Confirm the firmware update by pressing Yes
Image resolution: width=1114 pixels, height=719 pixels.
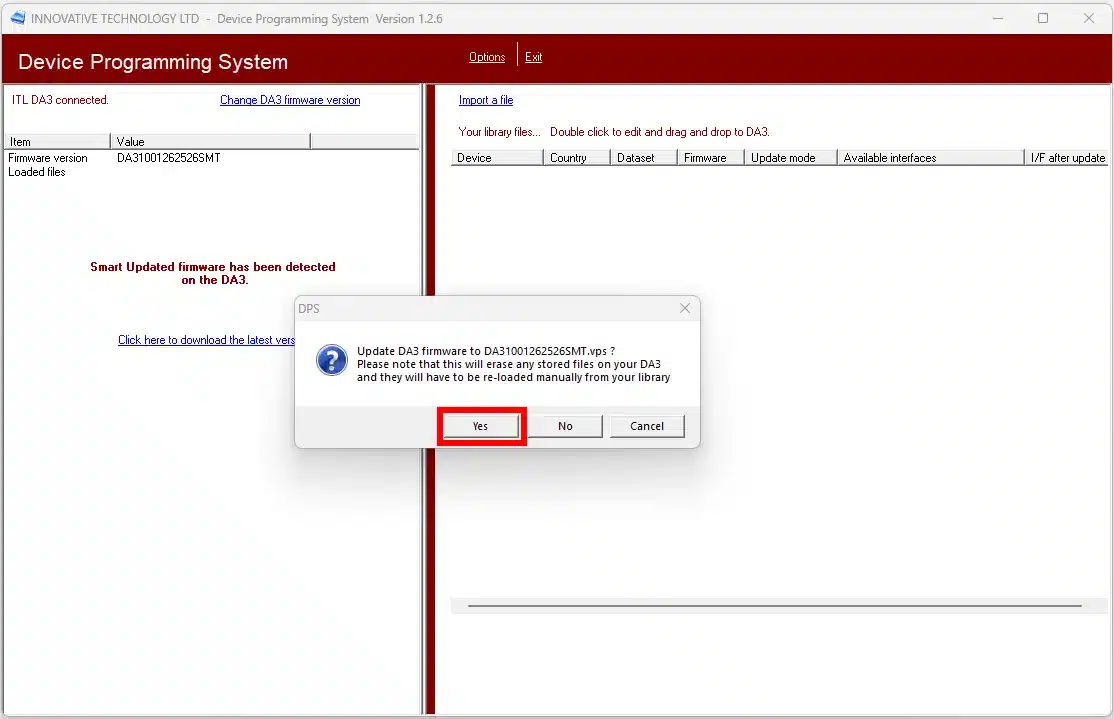481,426
